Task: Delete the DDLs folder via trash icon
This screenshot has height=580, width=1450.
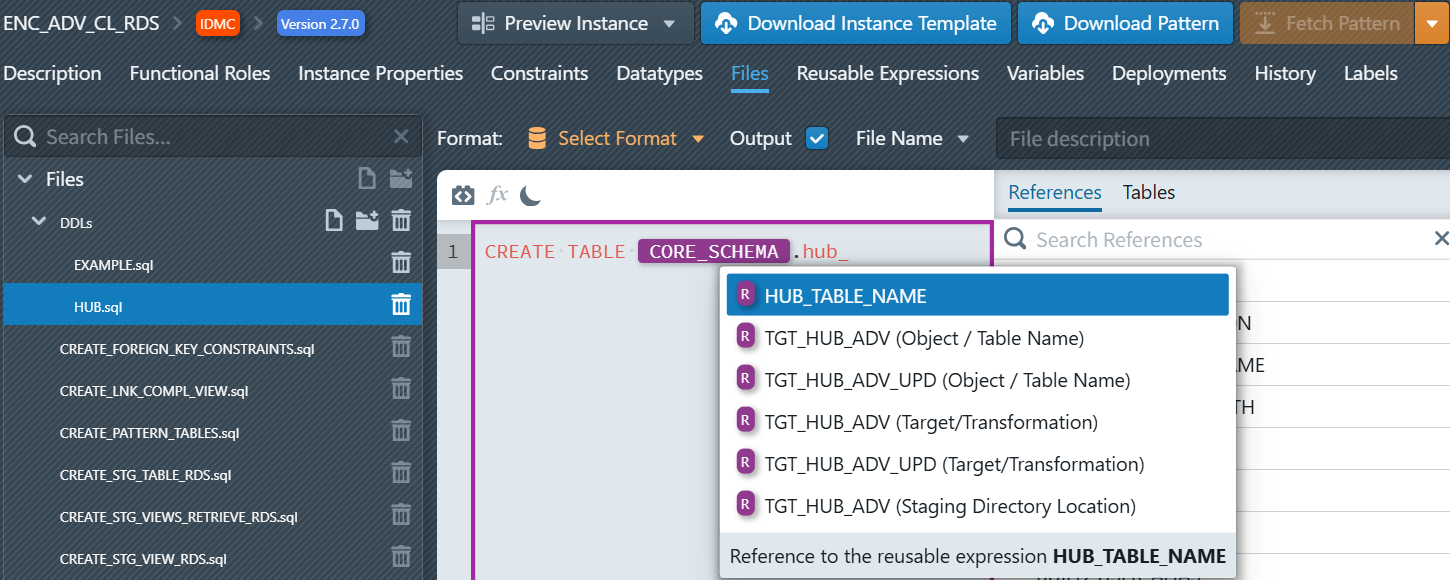Action: pyautogui.click(x=401, y=221)
